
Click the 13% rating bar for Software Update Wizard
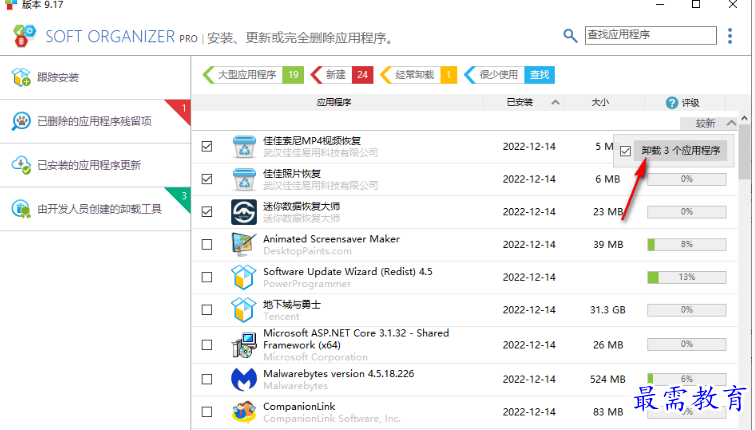click(x=687, y=277)
